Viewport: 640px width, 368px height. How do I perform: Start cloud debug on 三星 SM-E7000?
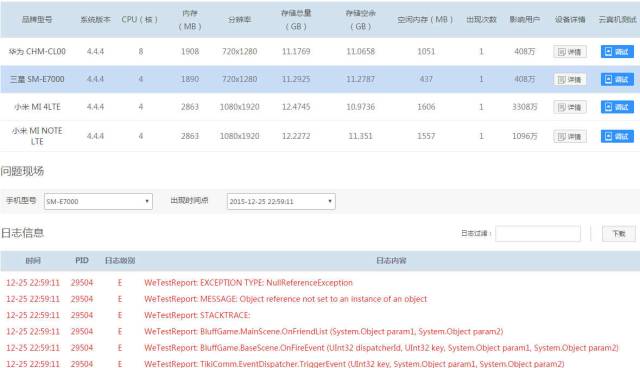tap(617, 80)
